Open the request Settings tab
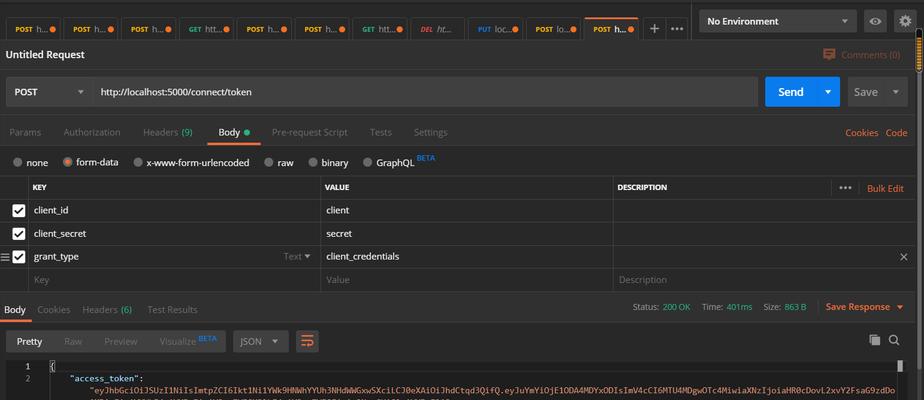Viewport: 924px width, 400px height. (430, 133)
